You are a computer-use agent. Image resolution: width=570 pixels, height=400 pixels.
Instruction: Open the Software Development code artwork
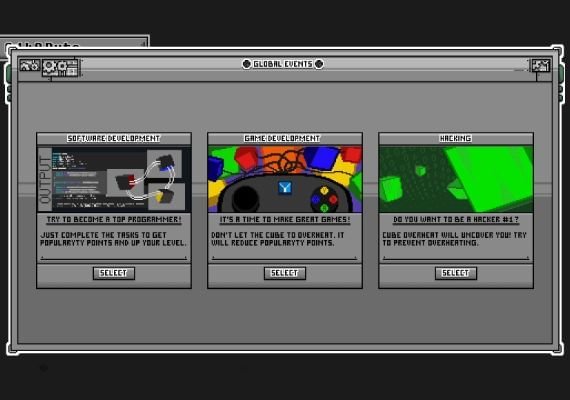[114, 179]
